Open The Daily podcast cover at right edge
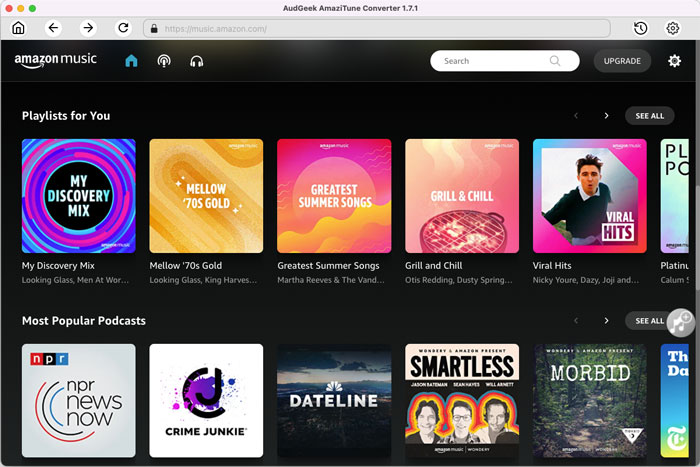Viewport: 700px width, 467px height. pos(675,400)
